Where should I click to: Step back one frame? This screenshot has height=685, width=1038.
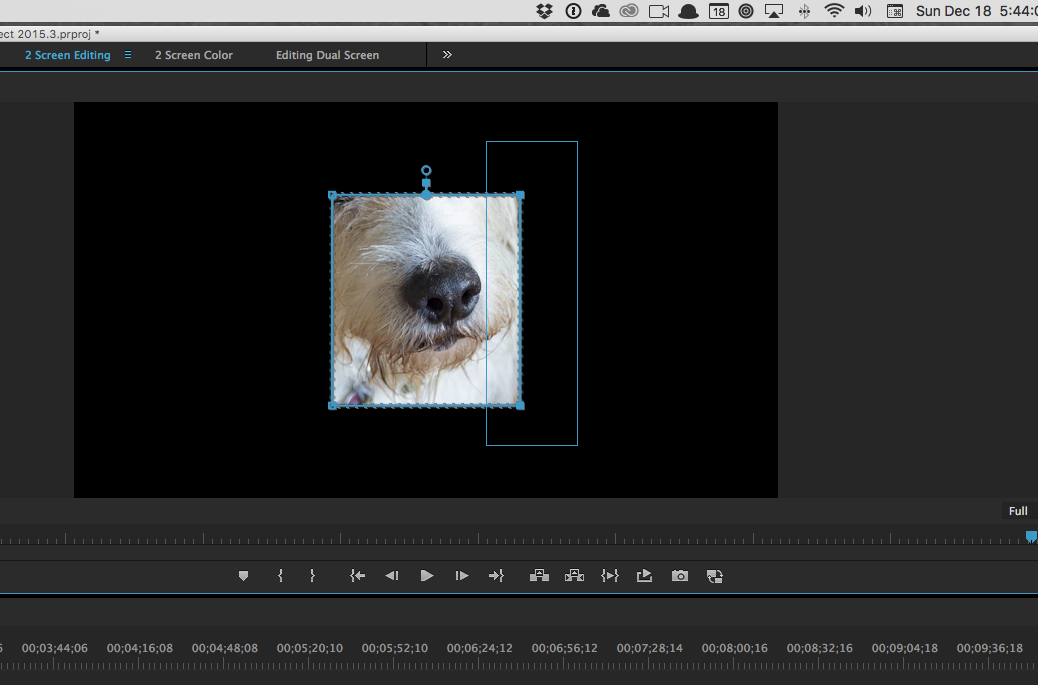click(x=392, y=576)
